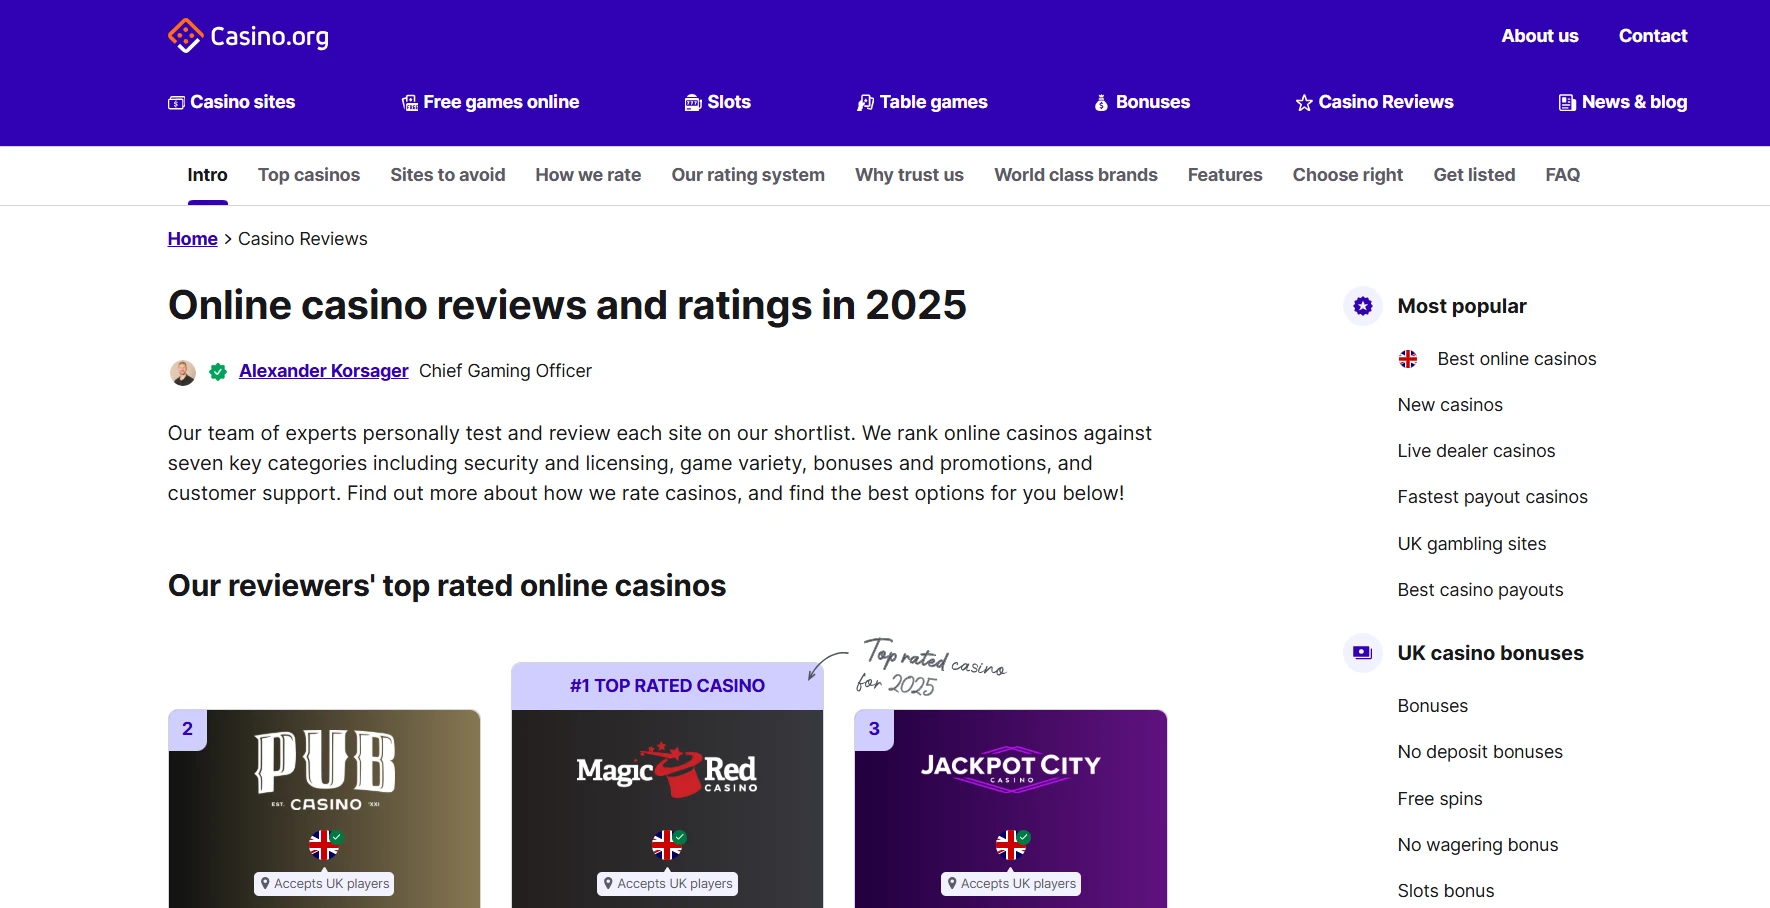Switch to the Top casinos tab
The width and height of the screenshot is (1770, 908).
(x=308, y=175)
